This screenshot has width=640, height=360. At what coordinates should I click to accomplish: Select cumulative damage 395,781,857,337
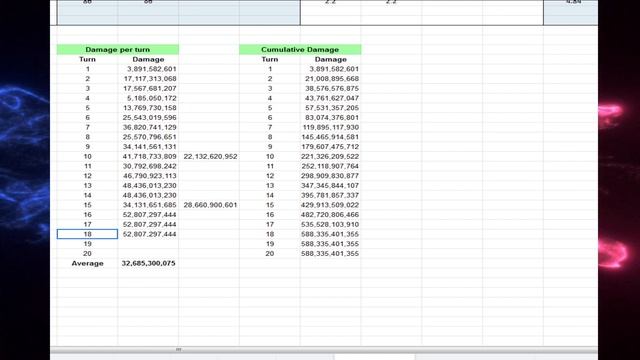331,195
